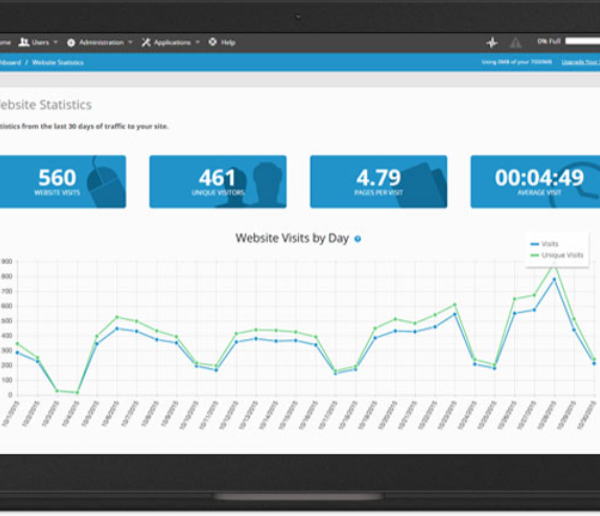Expand the Applications dropdown arrow
600x516 pixels.
pos(197,42)
